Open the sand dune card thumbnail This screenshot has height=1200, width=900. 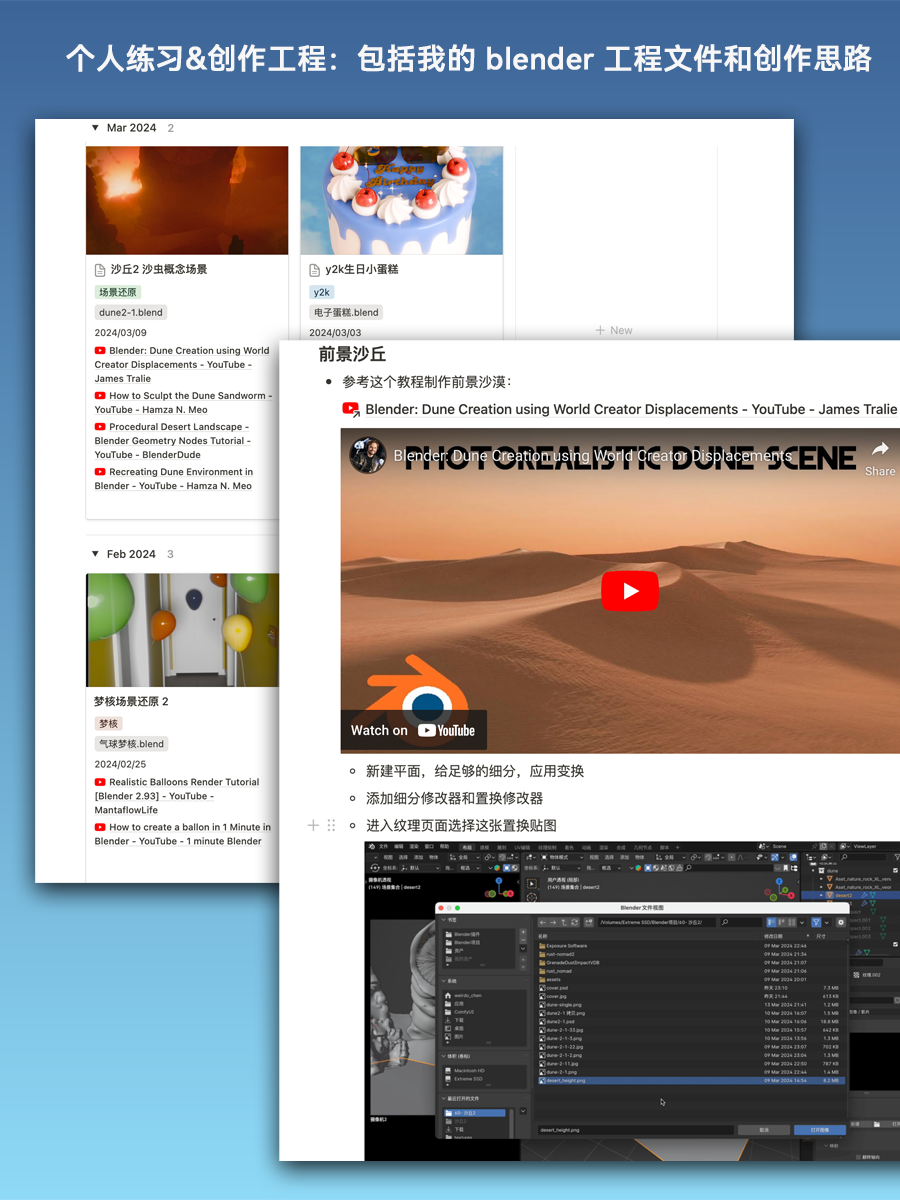coord(187,201)
